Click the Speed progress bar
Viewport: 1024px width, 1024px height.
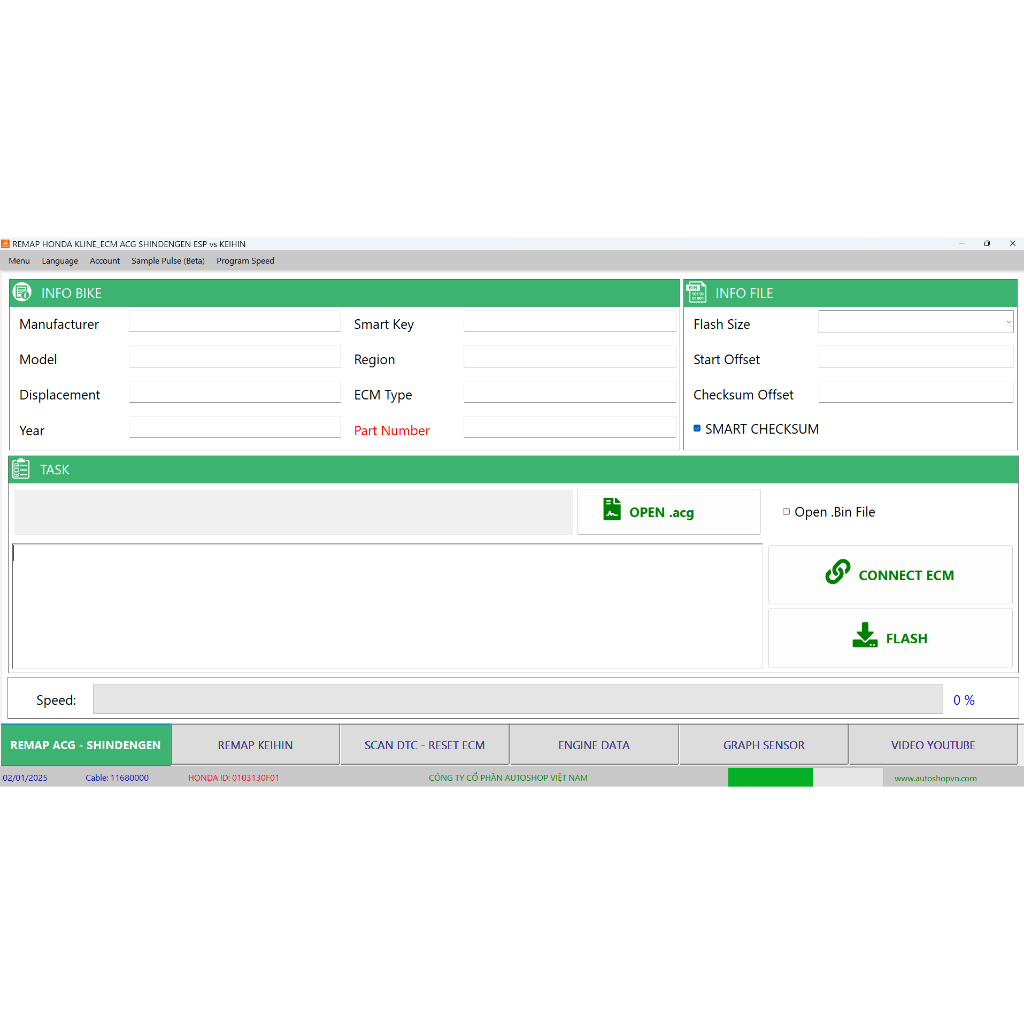[x=517, y=699]
